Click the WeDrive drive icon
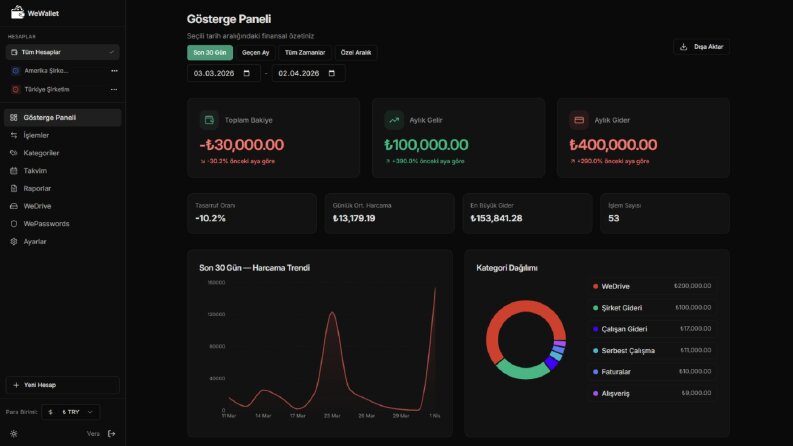Image resolution: width=793 pixels, height=446 pixels. pos(14,206)
